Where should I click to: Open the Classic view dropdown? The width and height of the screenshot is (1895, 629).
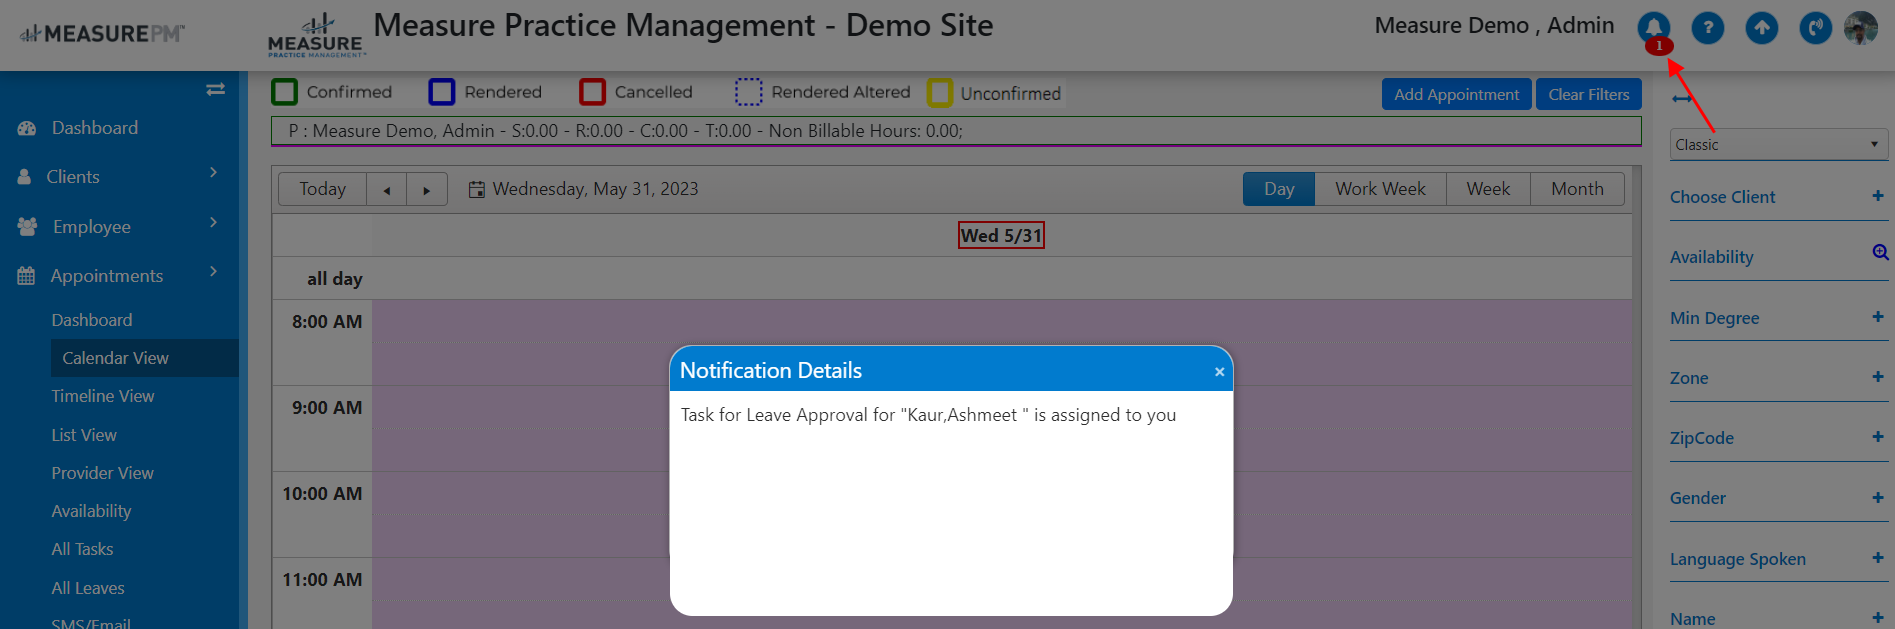1779,145
